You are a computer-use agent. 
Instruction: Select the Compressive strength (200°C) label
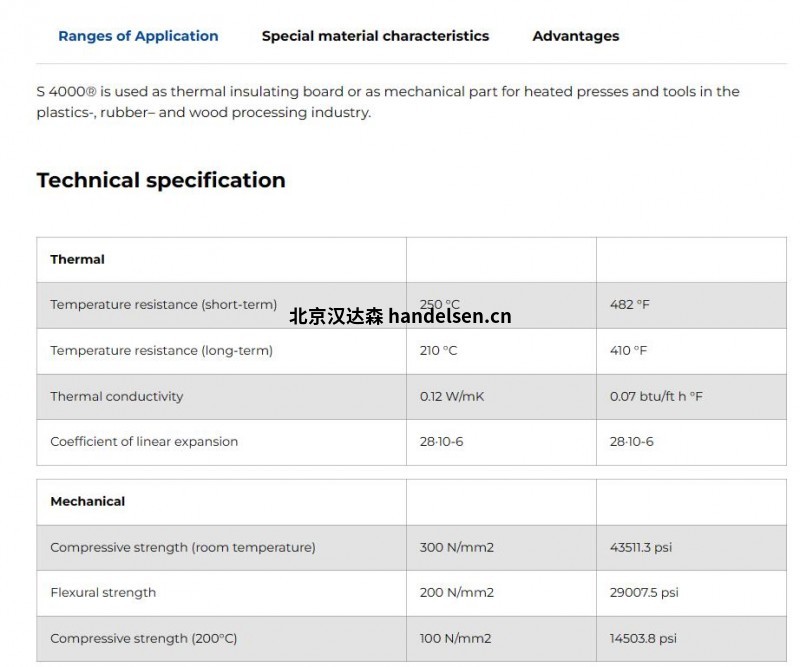(x=144, y=638)
